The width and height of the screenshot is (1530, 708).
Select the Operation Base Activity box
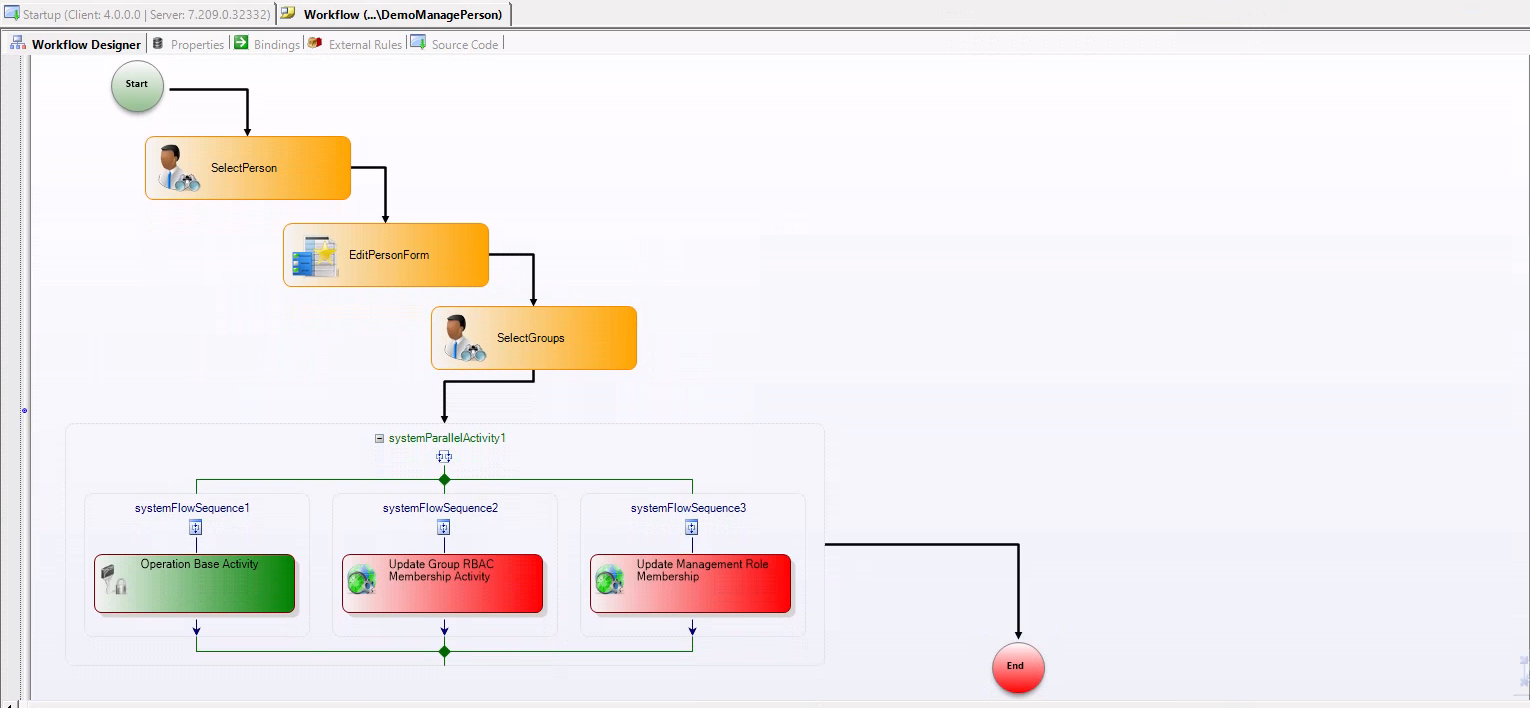(195, 583)
